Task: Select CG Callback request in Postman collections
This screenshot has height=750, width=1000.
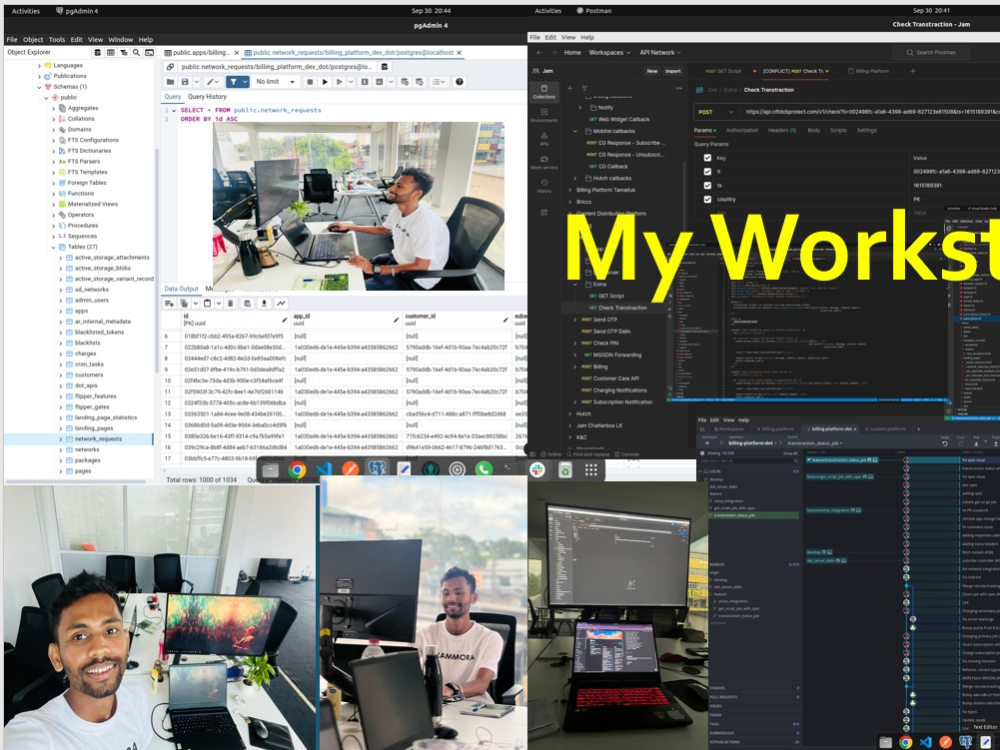Action: click(x=608, y=166)
